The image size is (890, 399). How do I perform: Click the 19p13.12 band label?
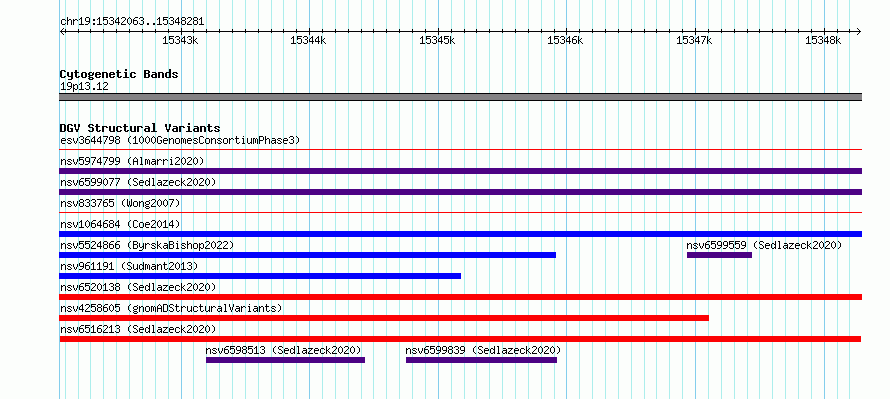point(84,87)
